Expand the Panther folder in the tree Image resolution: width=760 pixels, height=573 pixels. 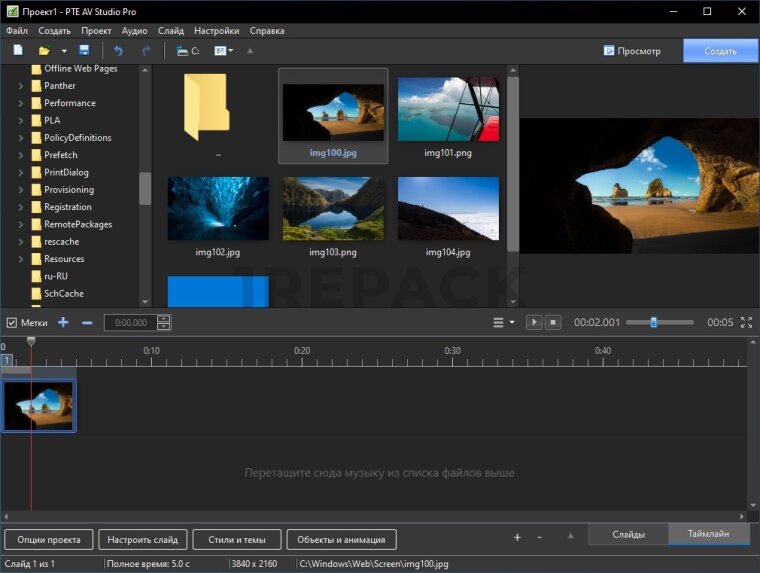point(21,86)
